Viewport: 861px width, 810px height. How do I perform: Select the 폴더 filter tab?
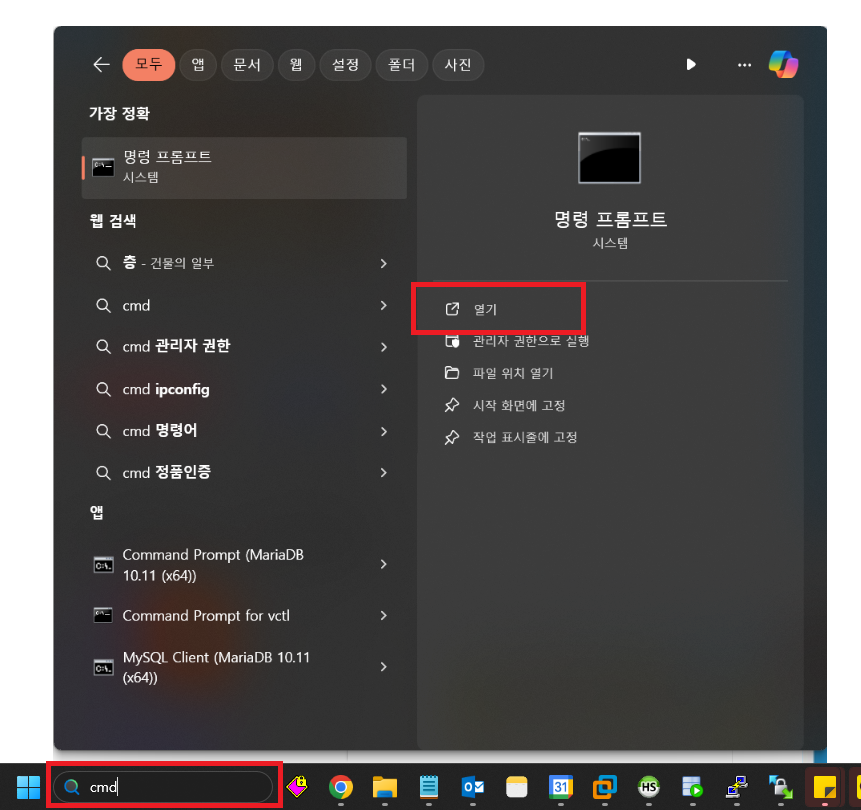[x=401, y=65]
